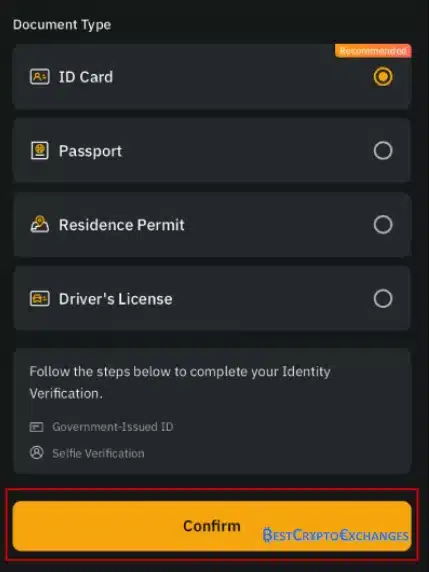Click the BestCryptoExchanges watermark

(x=336, y=535)
